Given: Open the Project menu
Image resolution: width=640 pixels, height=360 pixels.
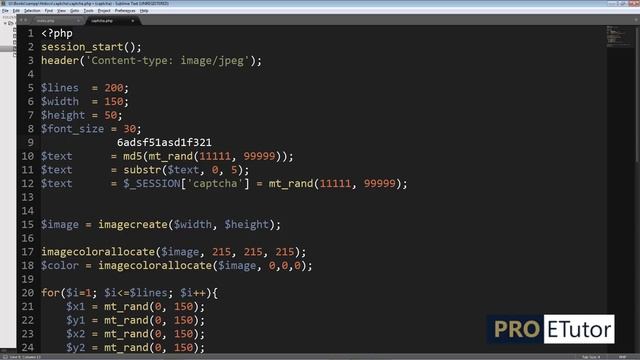Looking at the screenshot, I should coord(104,11).
